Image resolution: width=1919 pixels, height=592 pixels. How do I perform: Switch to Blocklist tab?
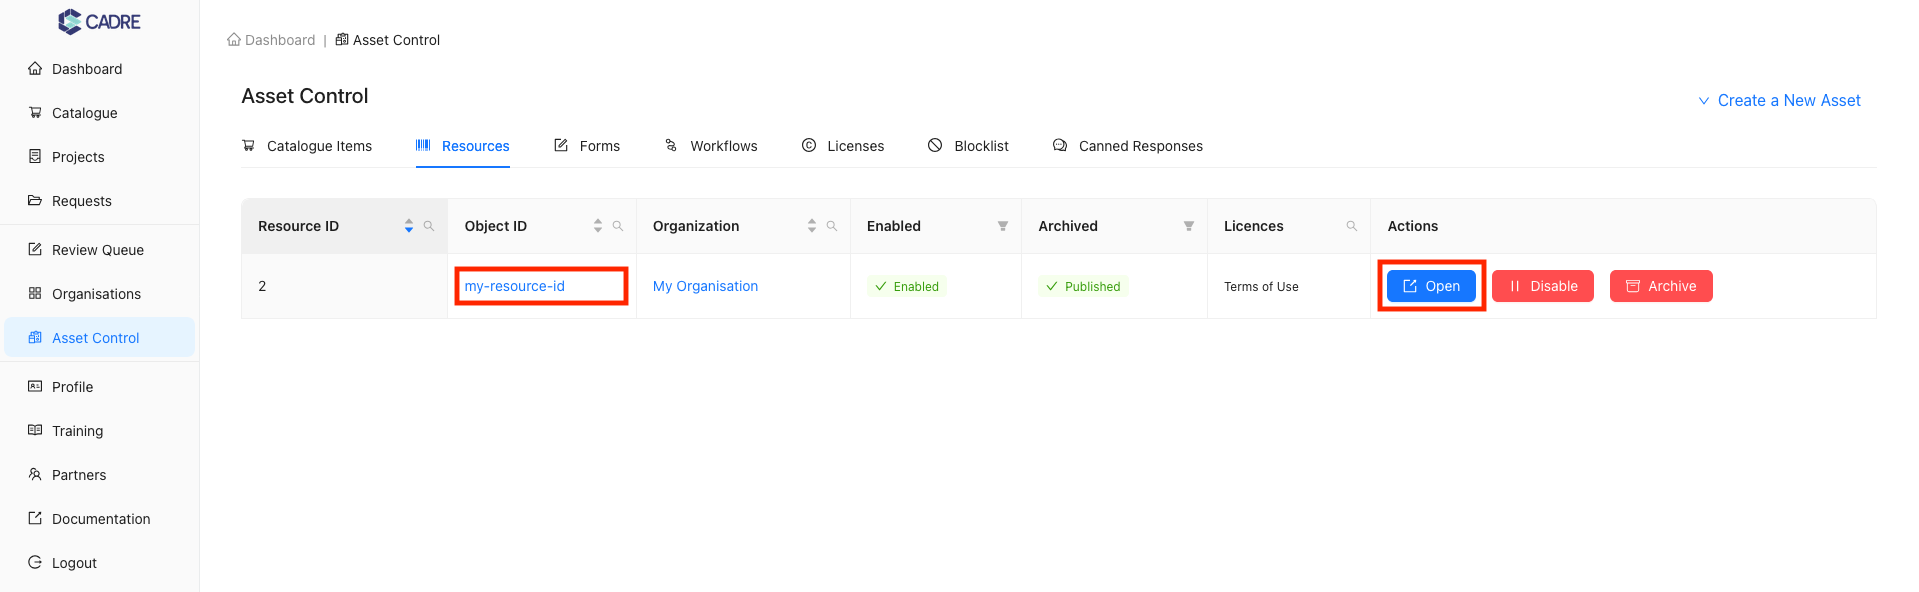point(968,146)
